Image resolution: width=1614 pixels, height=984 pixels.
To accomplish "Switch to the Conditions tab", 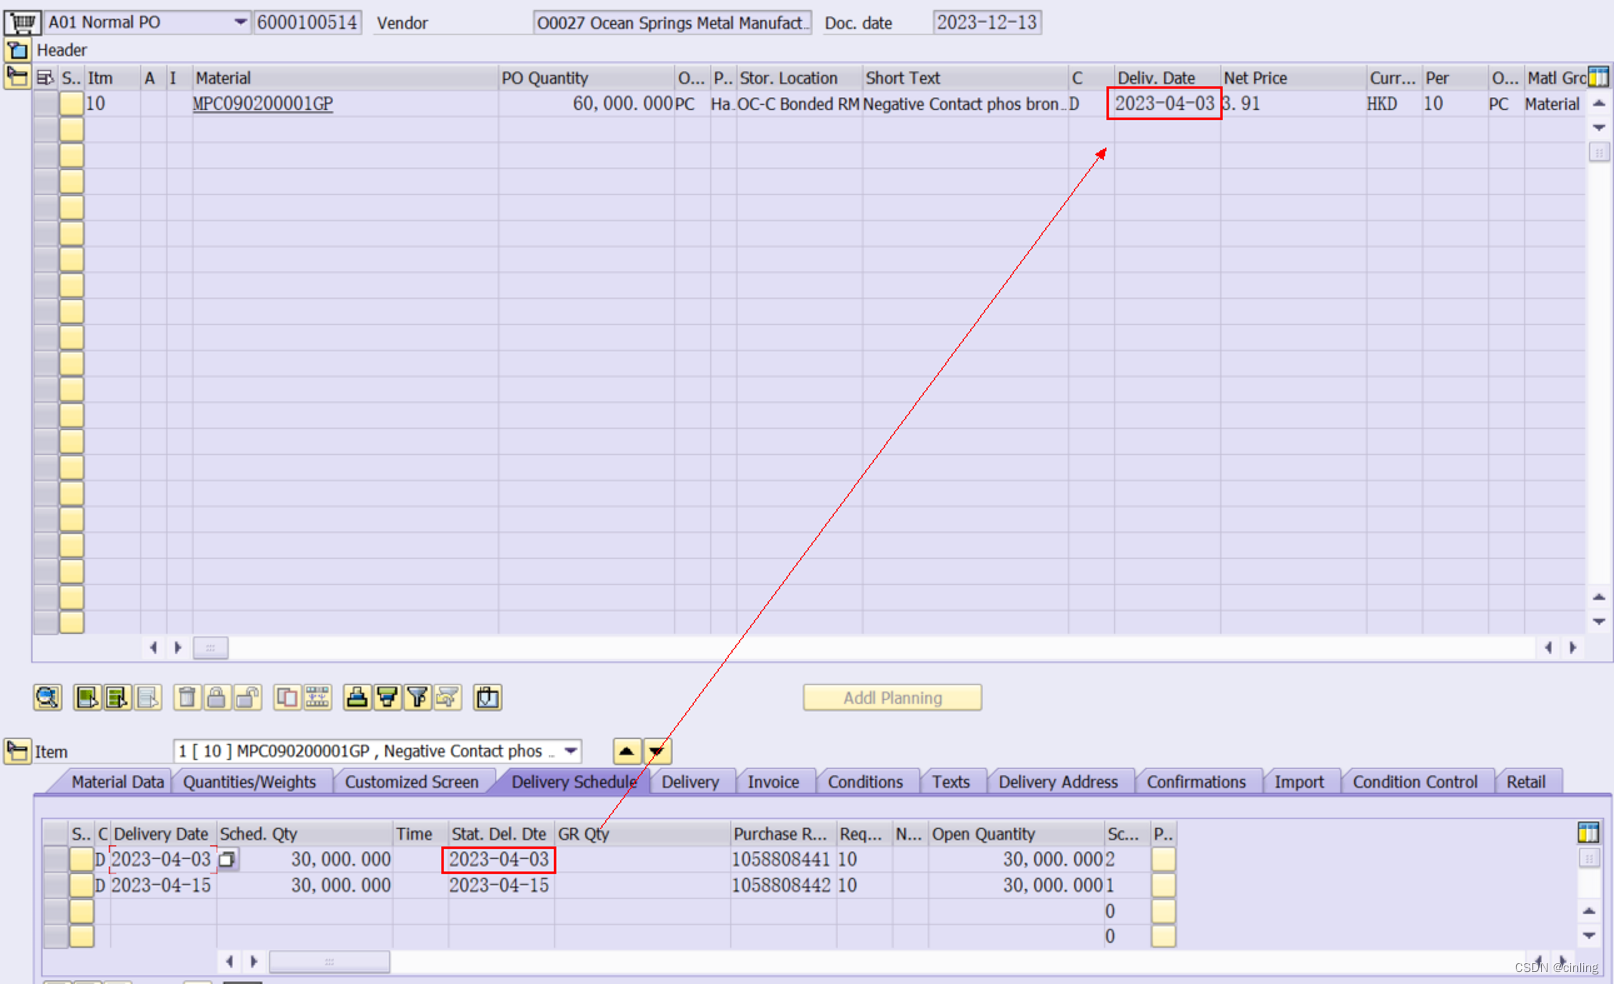I will (x=866, y=782).
